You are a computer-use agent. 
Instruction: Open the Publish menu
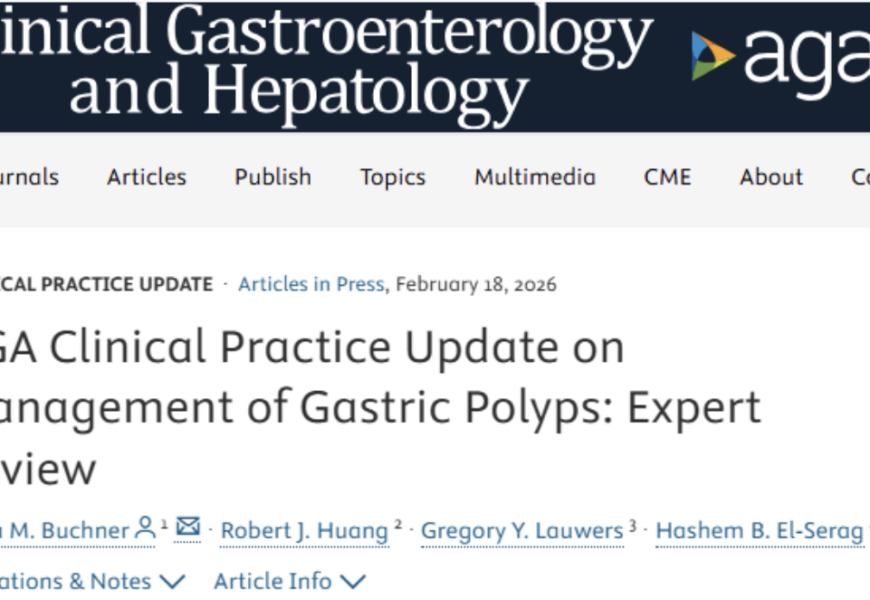pos(273,177)
